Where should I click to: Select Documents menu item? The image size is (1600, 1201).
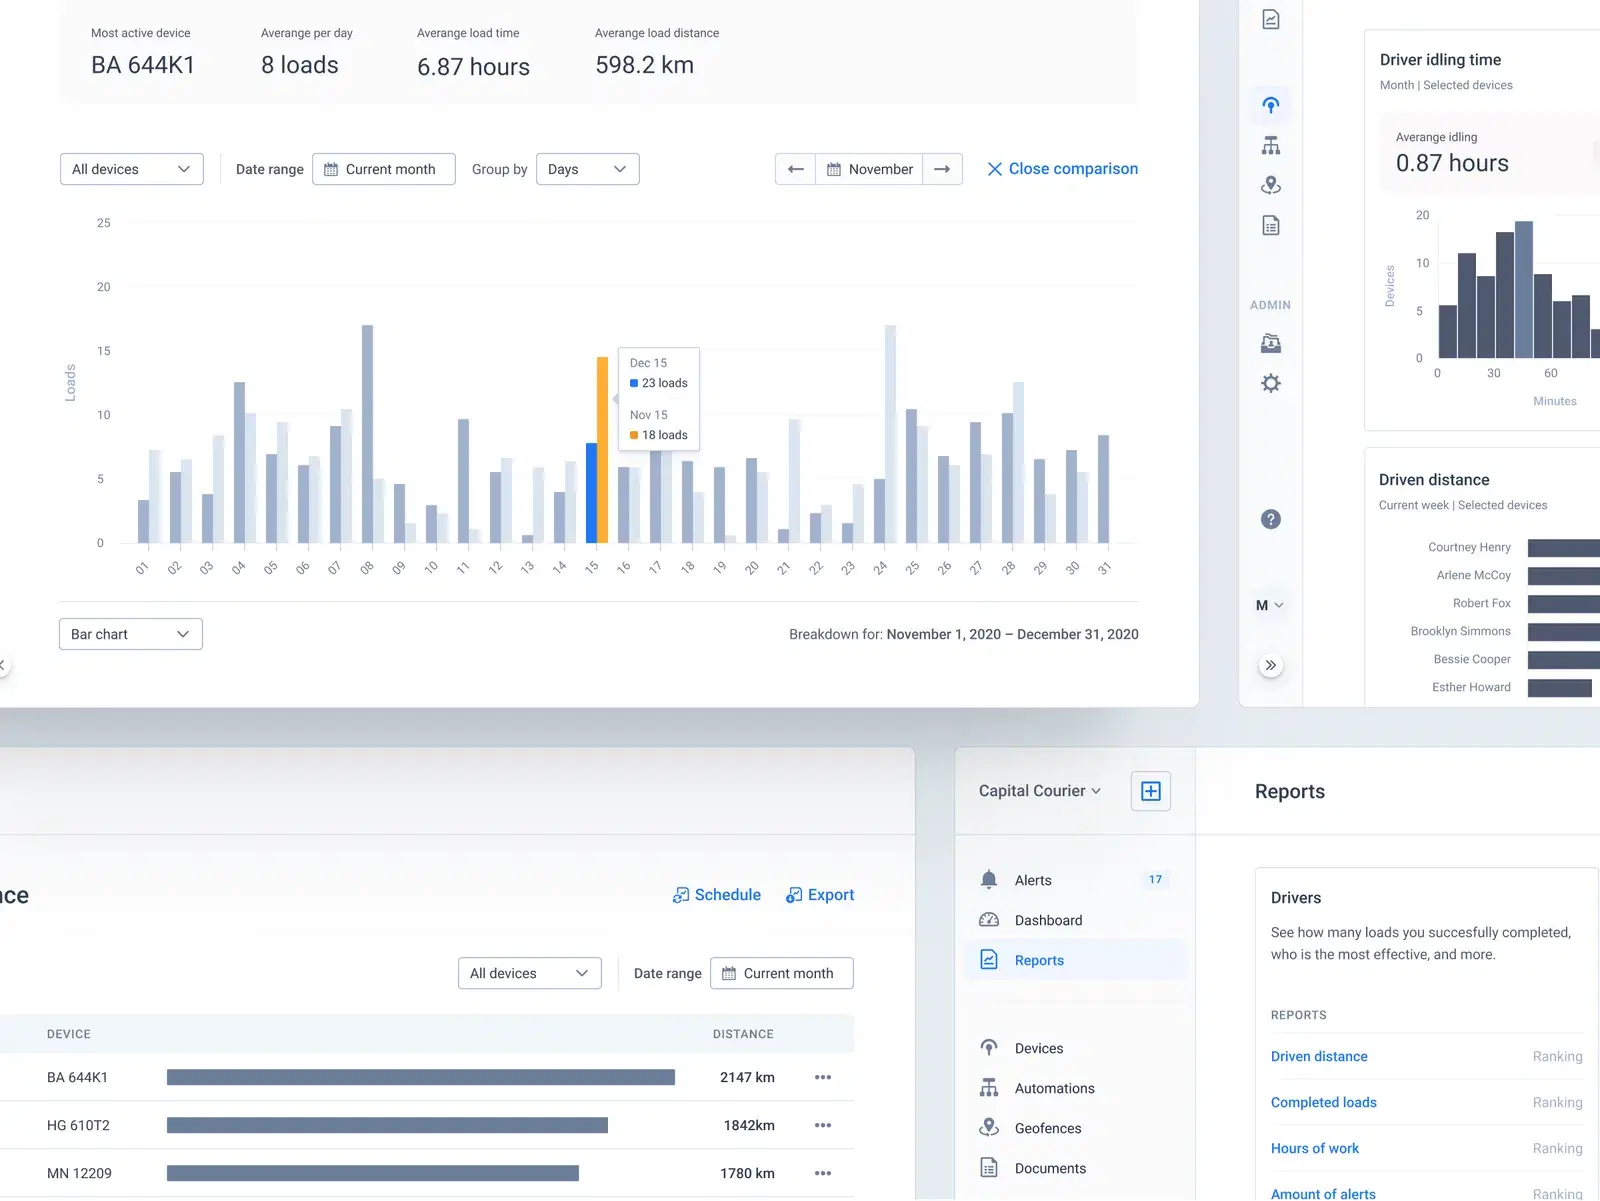point(1076,1168)
